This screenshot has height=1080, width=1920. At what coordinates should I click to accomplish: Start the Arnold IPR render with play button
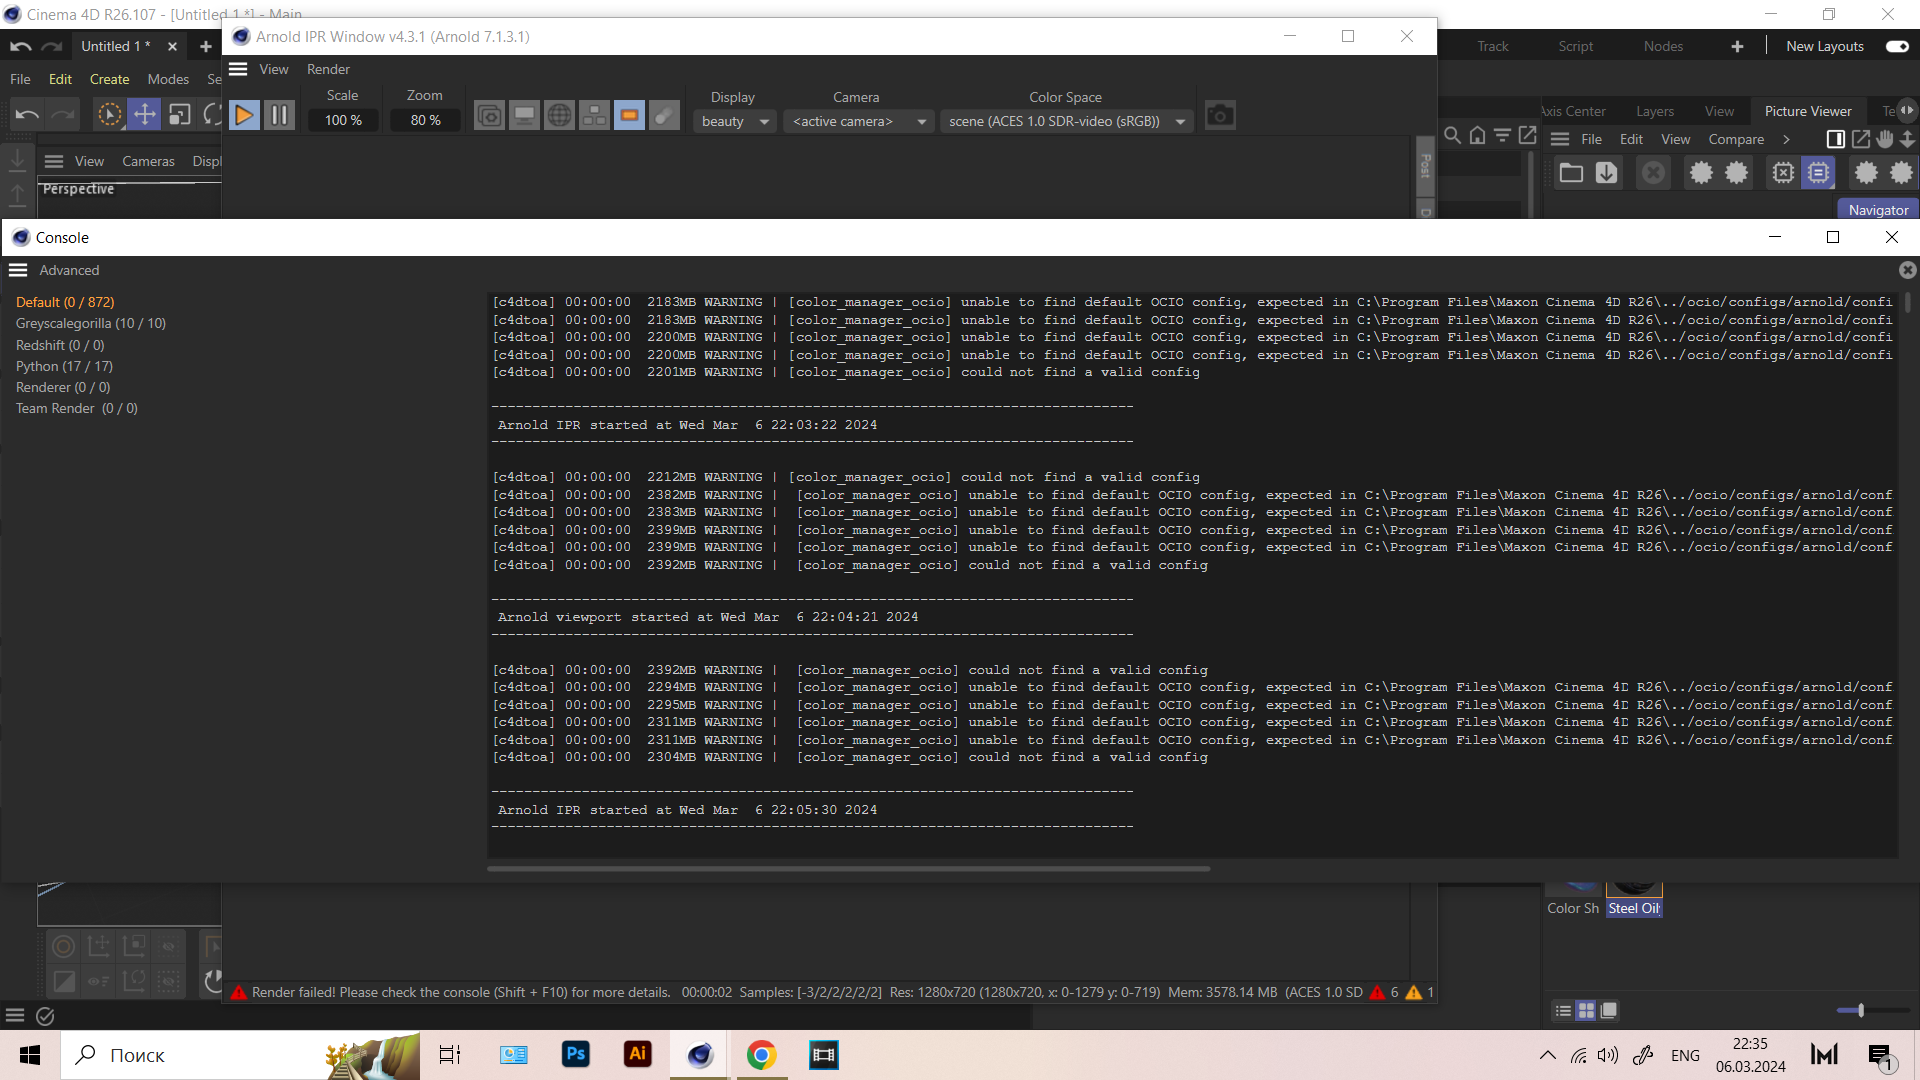(x=244, y=116)
